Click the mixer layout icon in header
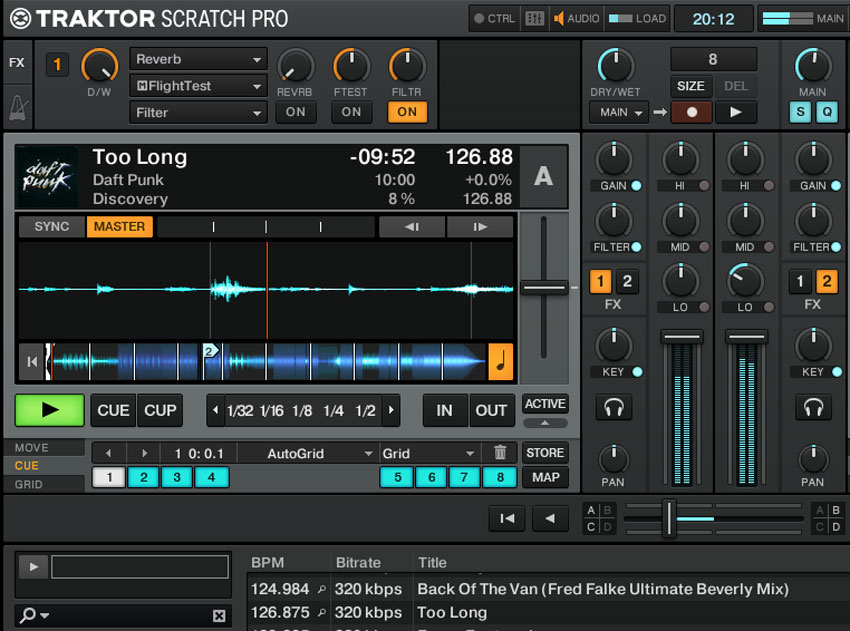 [x=534, y=19]
